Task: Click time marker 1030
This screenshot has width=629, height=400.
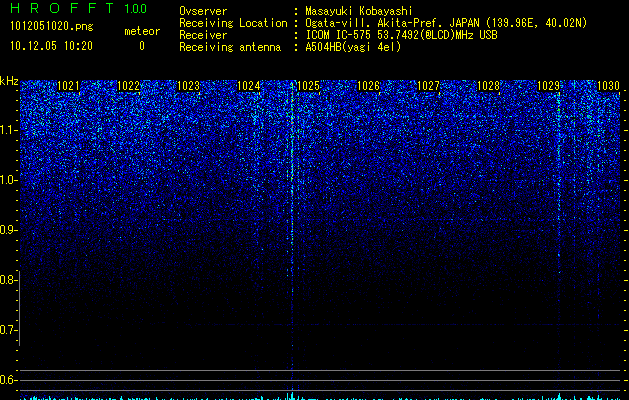Action: point(609,86)
